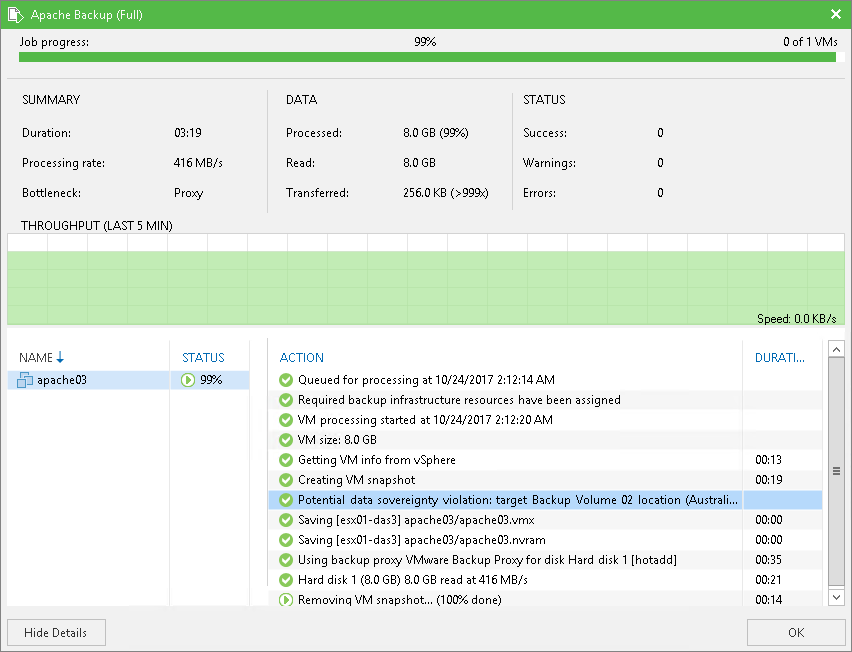The image size is (852, 652).
Task: Click the check icon beside Getting VM info from vSphere
Action: click(286, 460)
